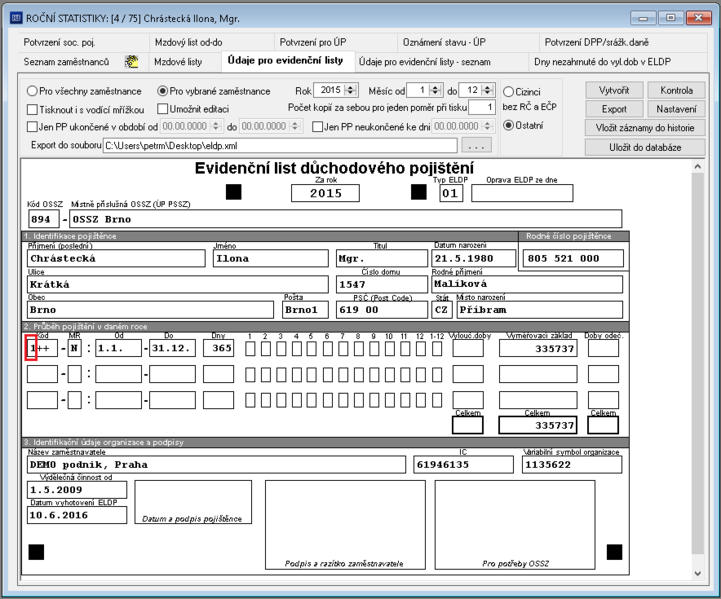Enable Tisknout i s vodící mřížkou checkbox

(32, 109)
